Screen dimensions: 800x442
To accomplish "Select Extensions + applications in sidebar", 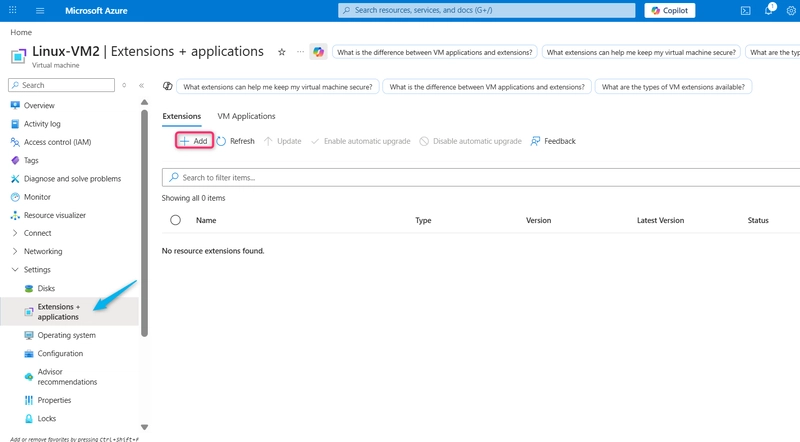I will click(x=69, y=311).
